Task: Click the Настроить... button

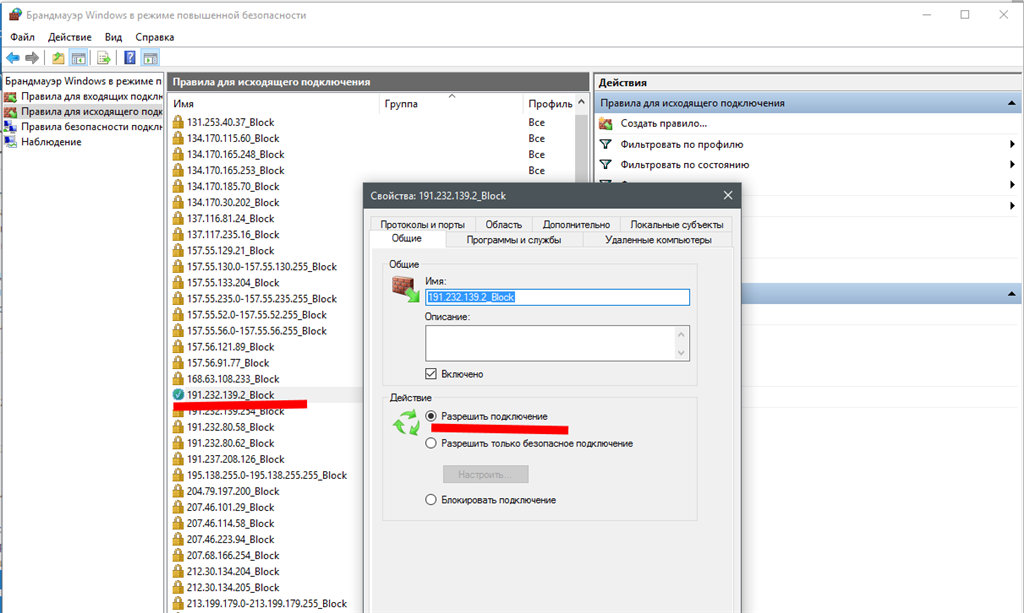Action: (485, 474)
